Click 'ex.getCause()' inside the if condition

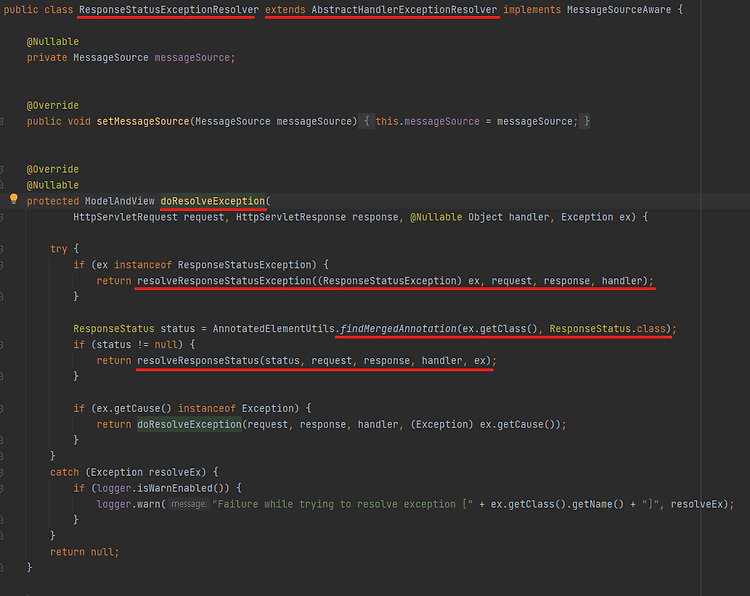(x=134, y=408)
